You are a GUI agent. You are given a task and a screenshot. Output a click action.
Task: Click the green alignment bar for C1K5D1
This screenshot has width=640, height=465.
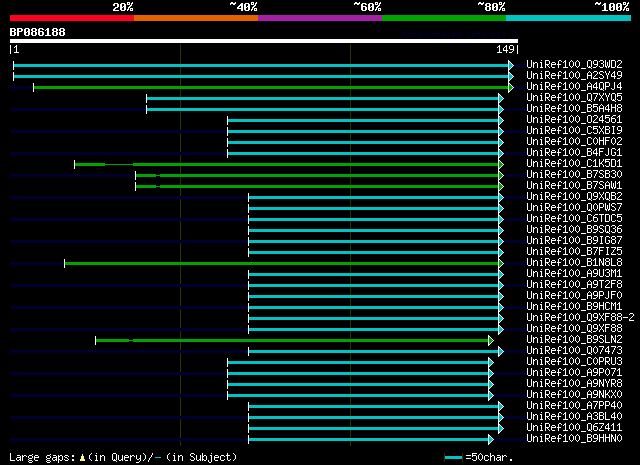coord(287,165)
